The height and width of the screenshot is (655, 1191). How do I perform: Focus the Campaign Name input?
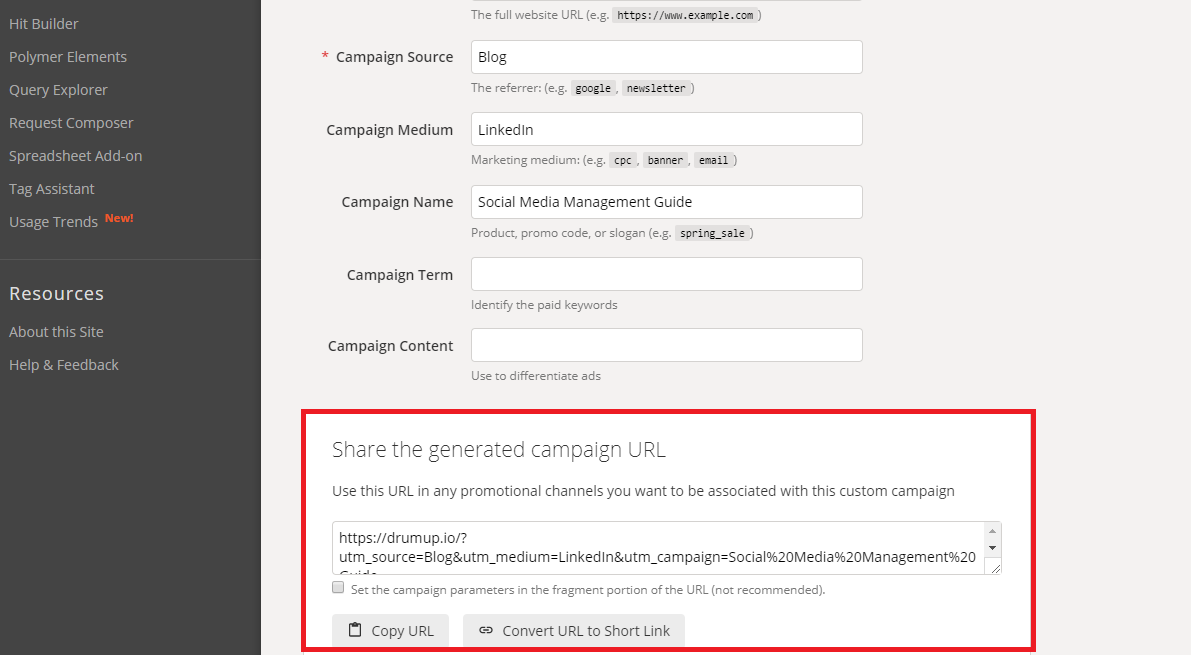click(666, 202)
